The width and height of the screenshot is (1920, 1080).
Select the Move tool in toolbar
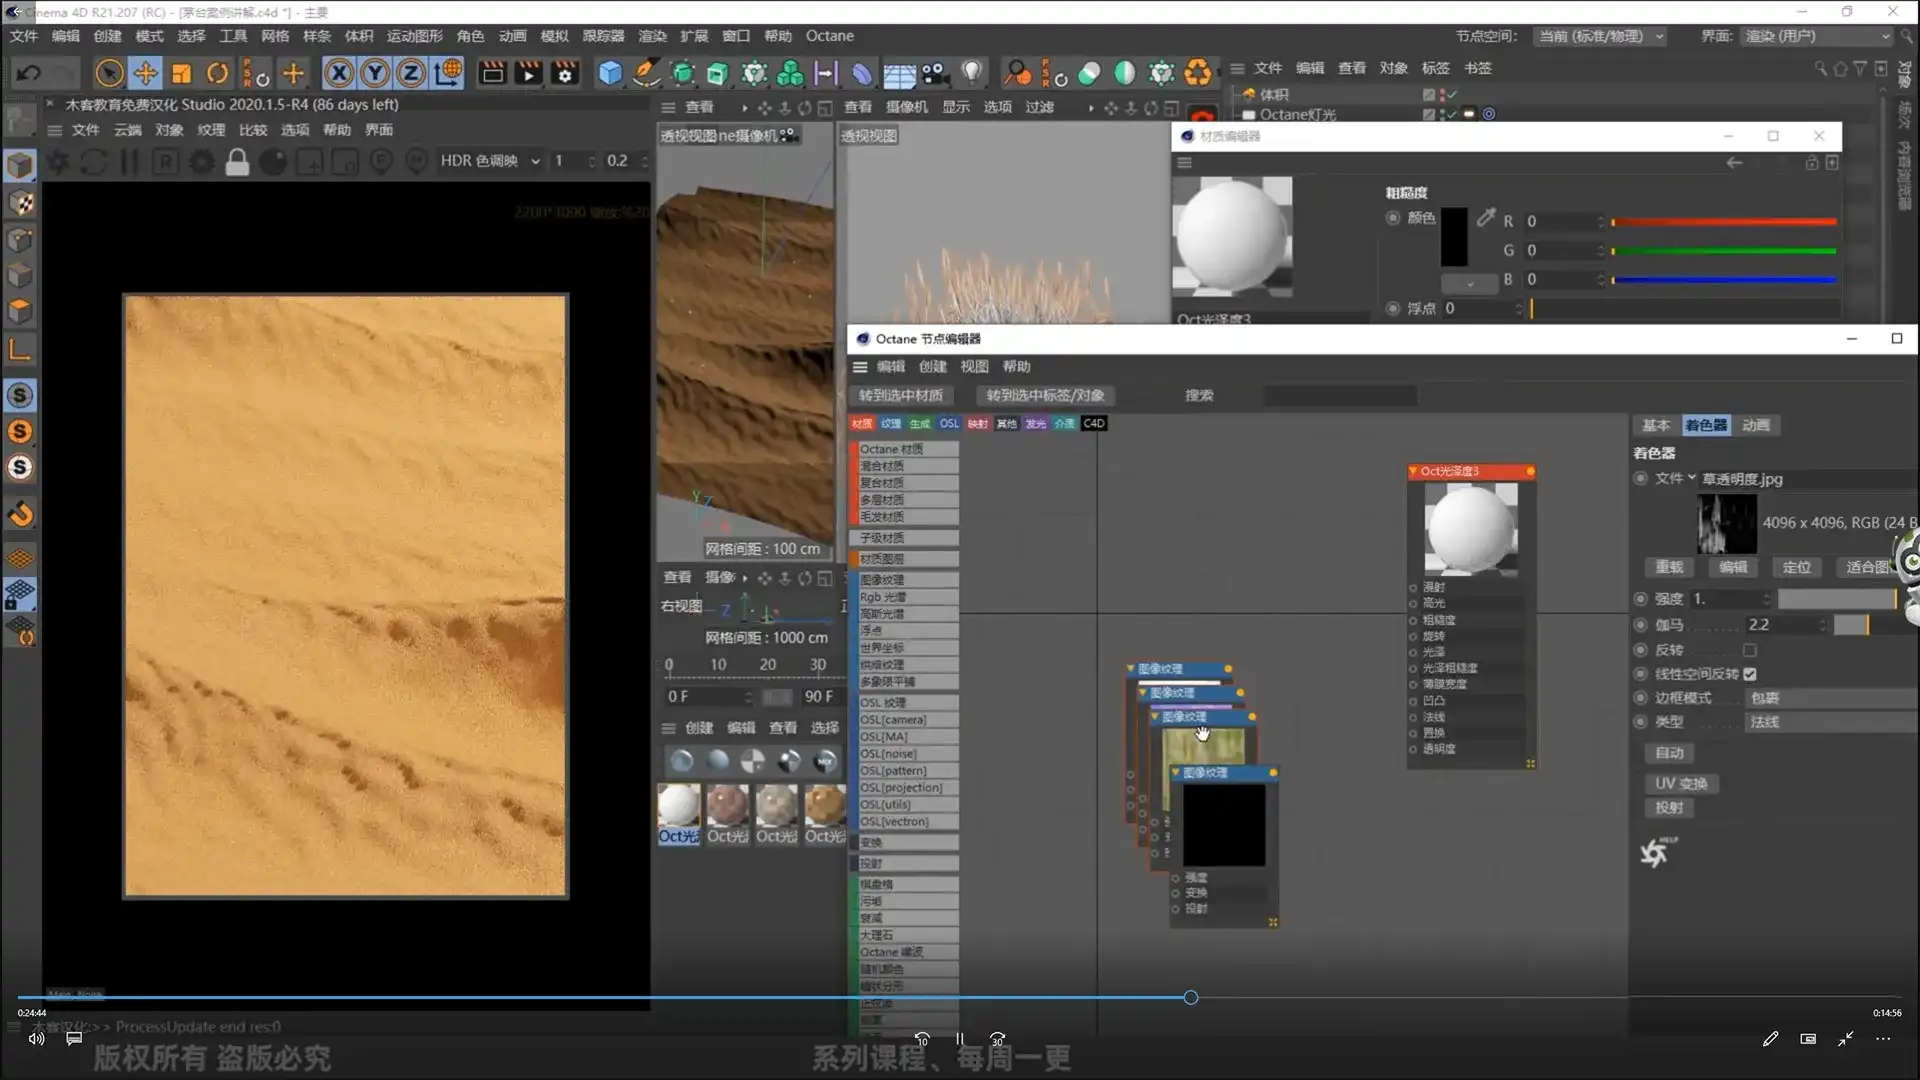coord(145,73)
